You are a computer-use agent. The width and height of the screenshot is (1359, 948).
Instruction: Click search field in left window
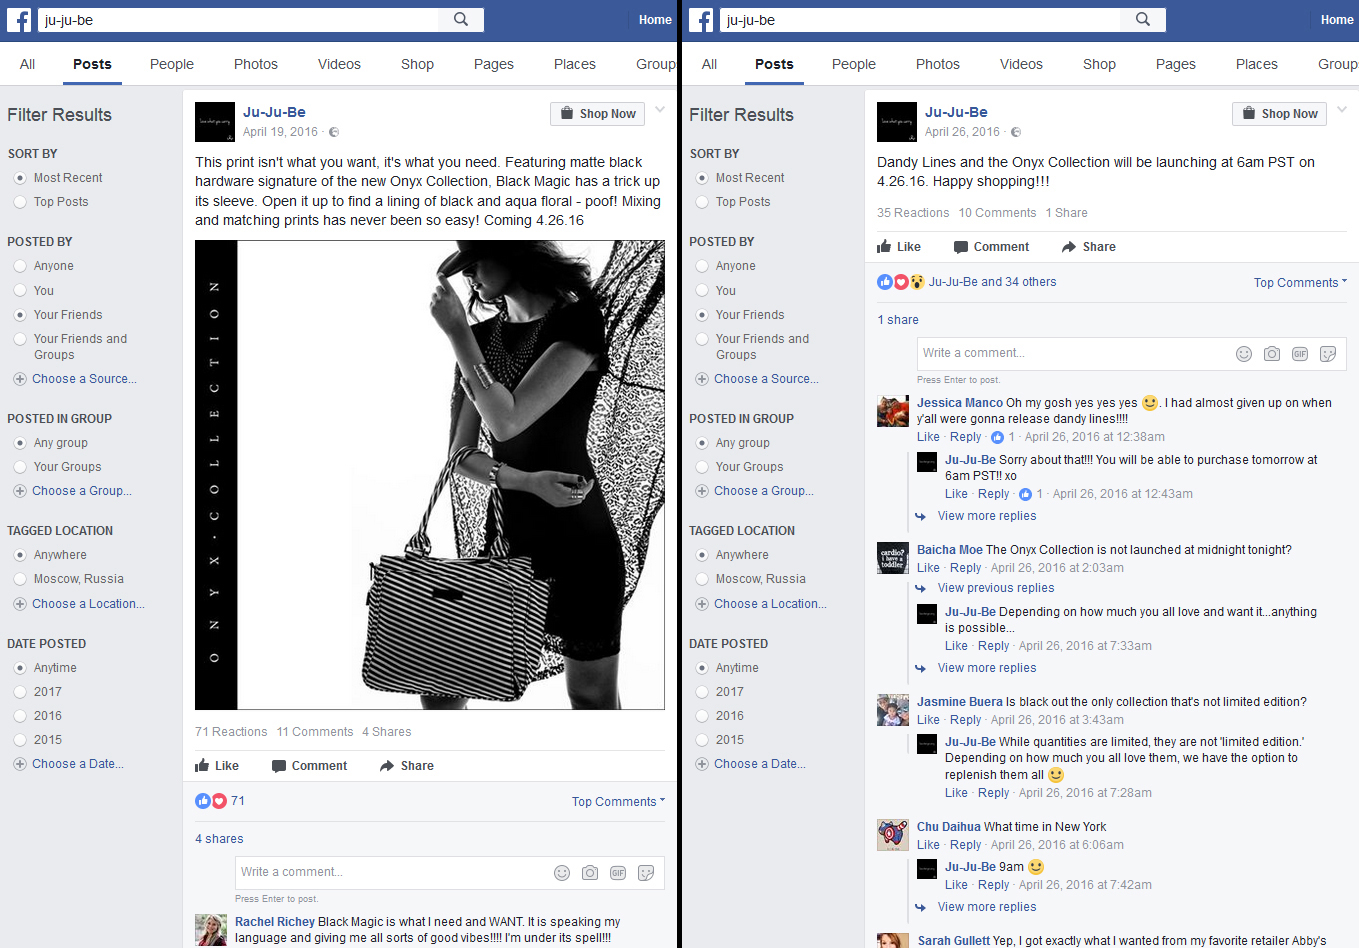[x=238, y=19]
